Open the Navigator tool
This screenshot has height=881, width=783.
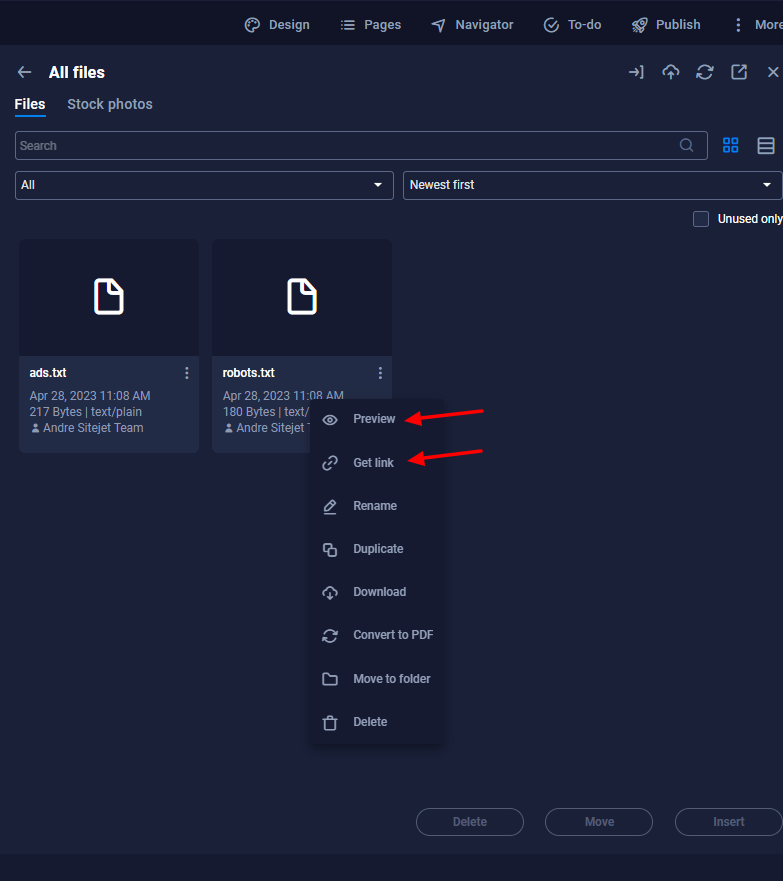coord(472,25)
